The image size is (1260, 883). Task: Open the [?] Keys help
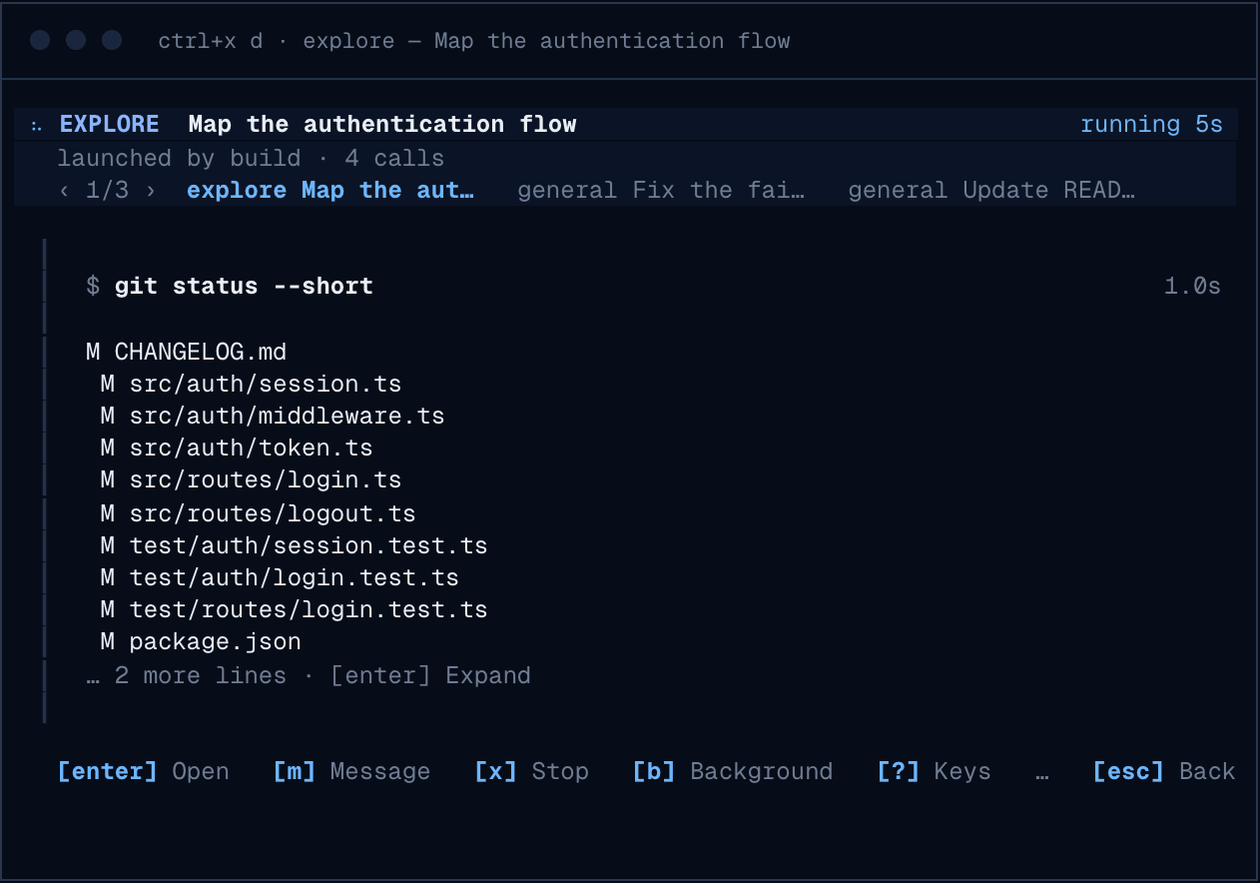[934, 771]
